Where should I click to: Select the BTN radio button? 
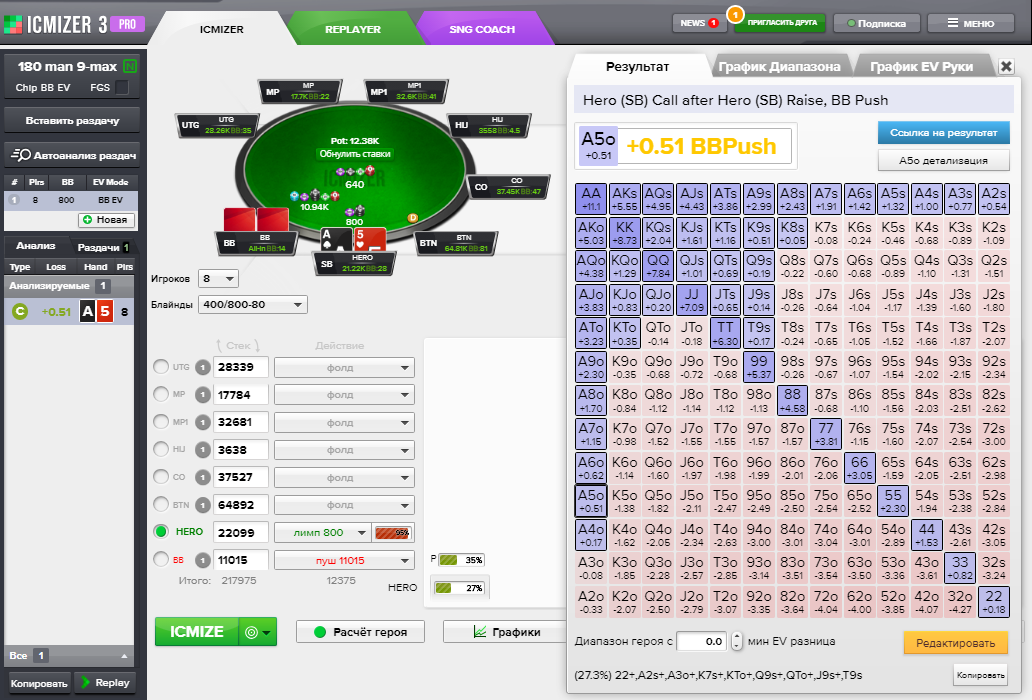pyautogui.click(x=161, y=505)
